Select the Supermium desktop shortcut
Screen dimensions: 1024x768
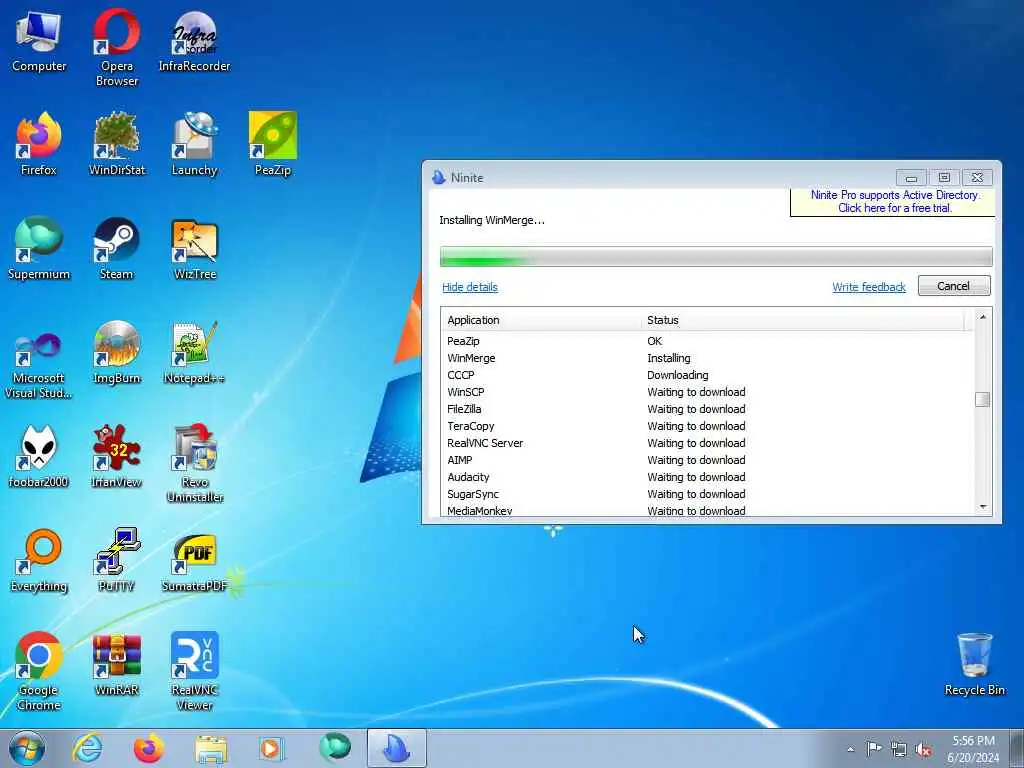pyautogui.click(x=39, y=248)
